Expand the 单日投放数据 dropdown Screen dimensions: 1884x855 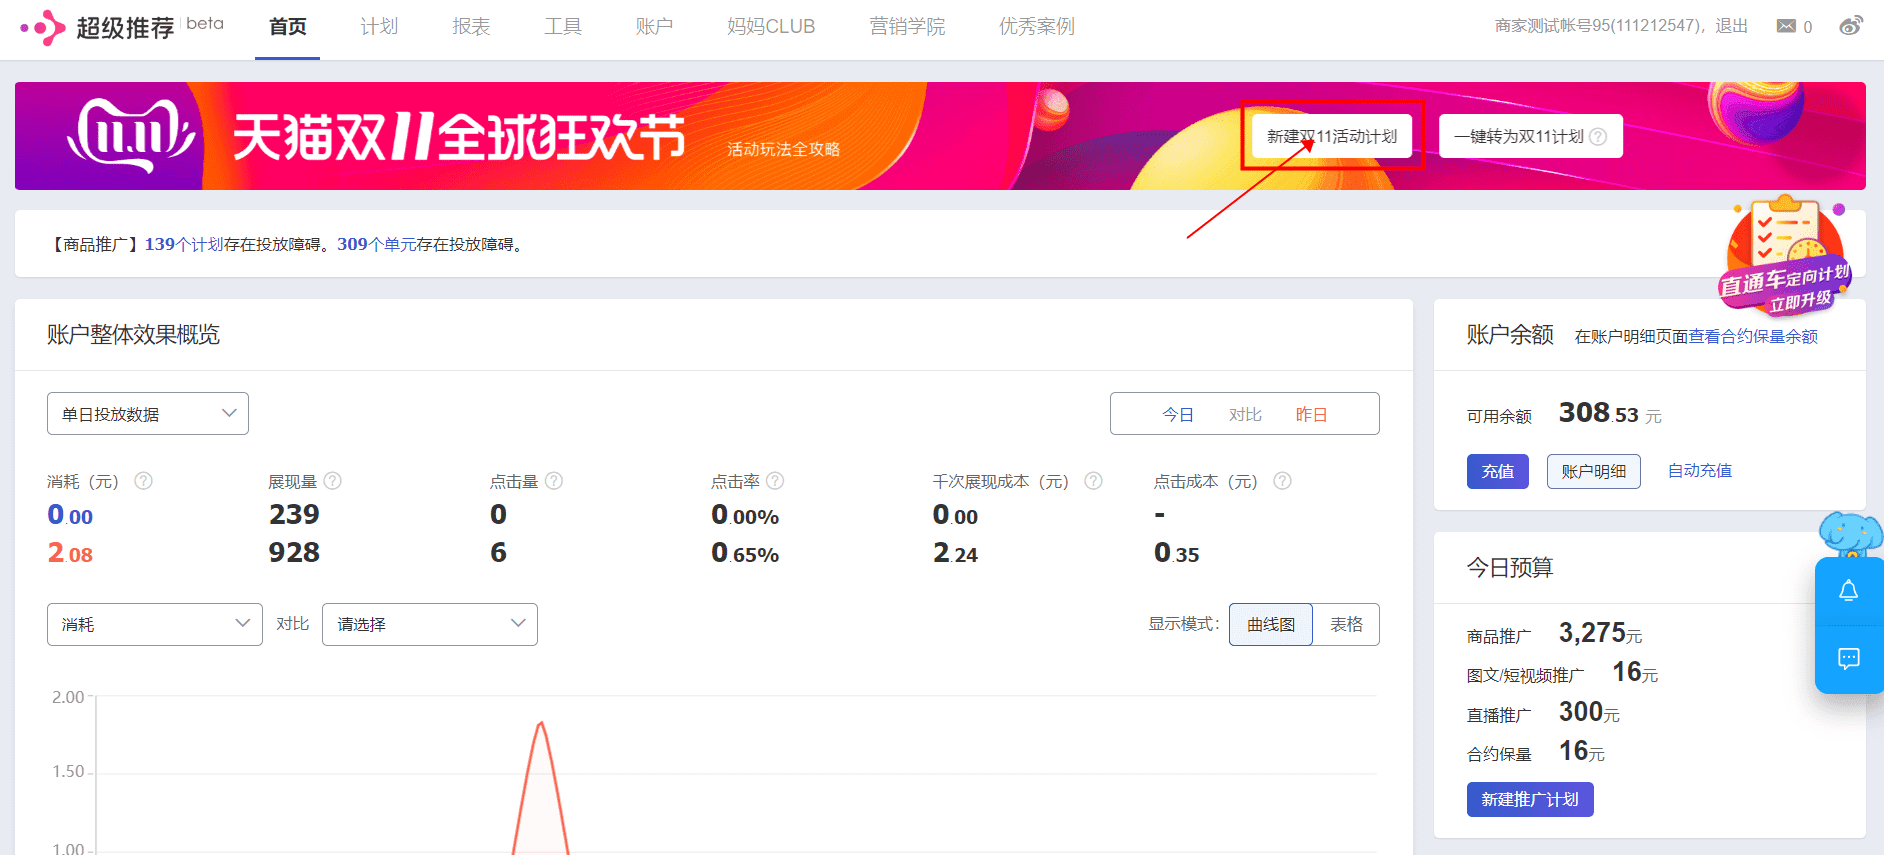coord(148,414)
